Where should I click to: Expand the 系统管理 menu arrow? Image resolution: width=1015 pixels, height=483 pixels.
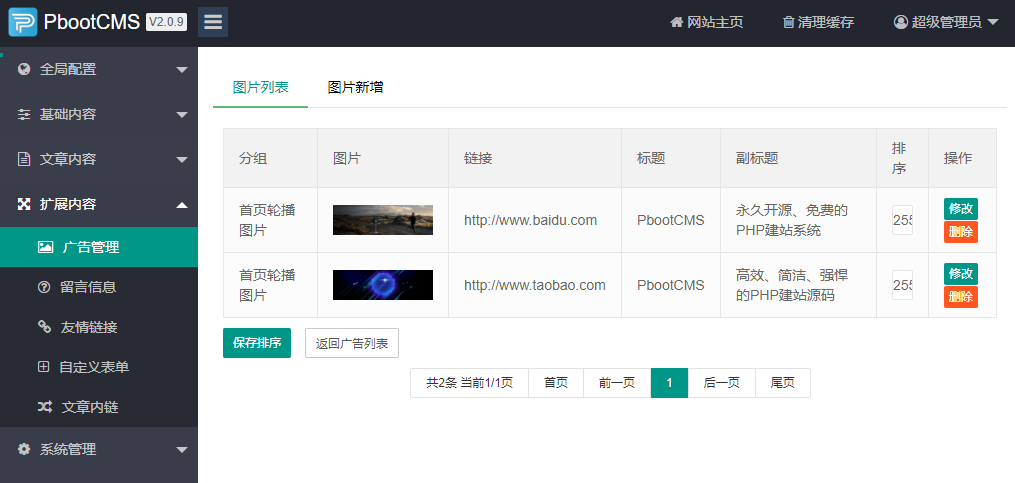182,449
